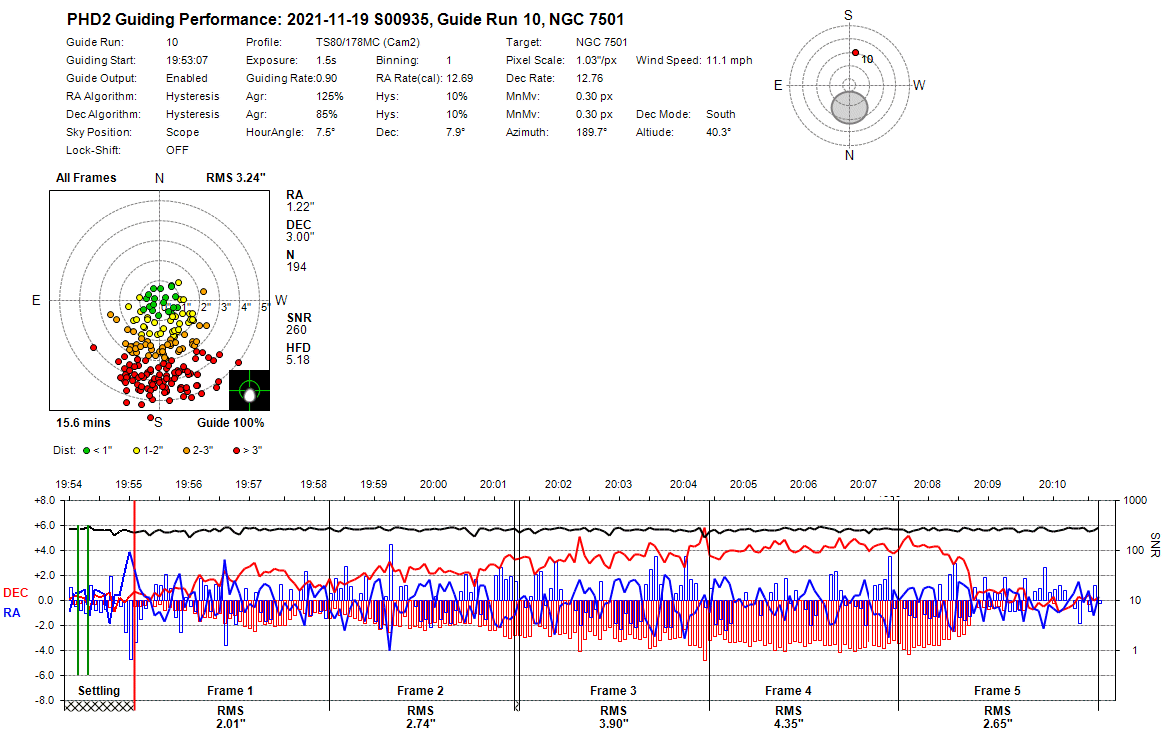Click the HFD 5.18 statistic
1174x736 pixels.
coord(298,353)
